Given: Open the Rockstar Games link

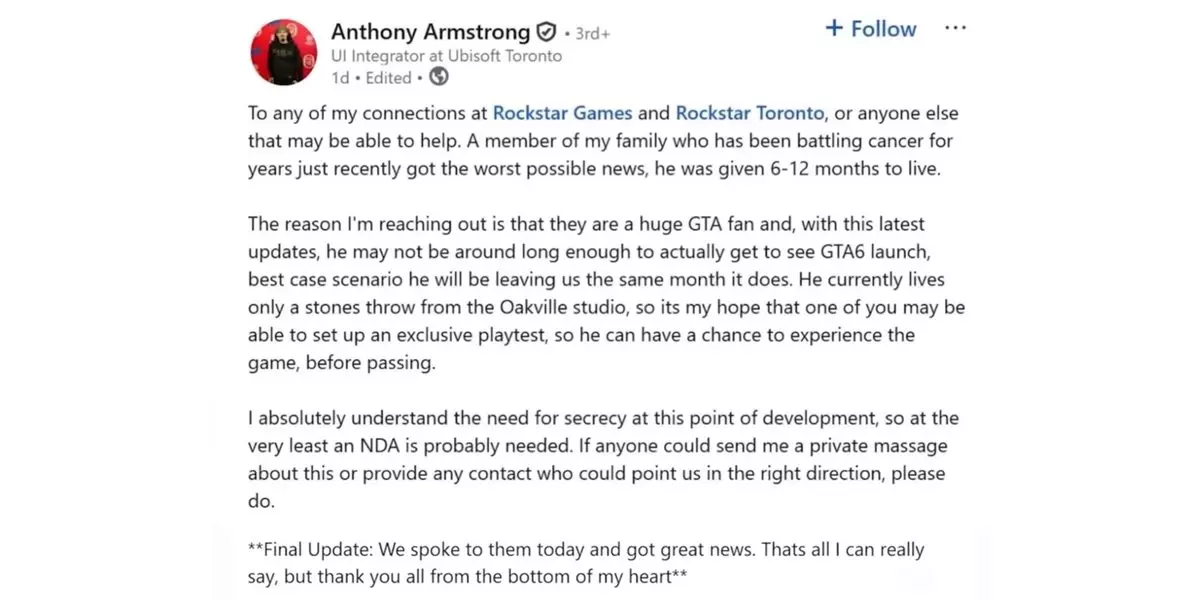Looking at the screenshot, I should tap(561, 112).
